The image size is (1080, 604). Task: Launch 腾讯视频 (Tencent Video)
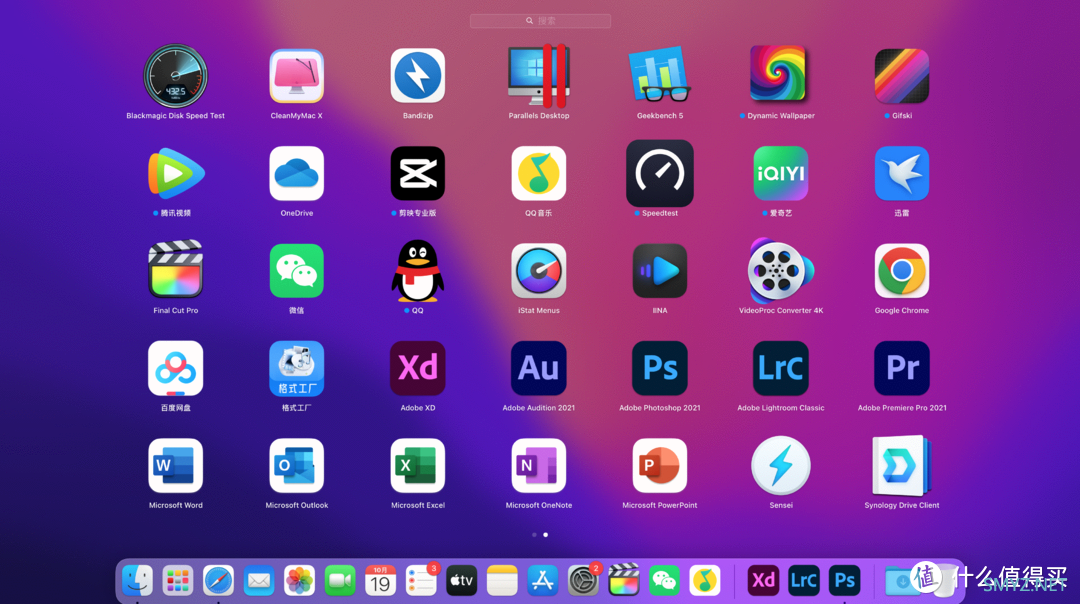pyautogui.click(x=176, y=174)
